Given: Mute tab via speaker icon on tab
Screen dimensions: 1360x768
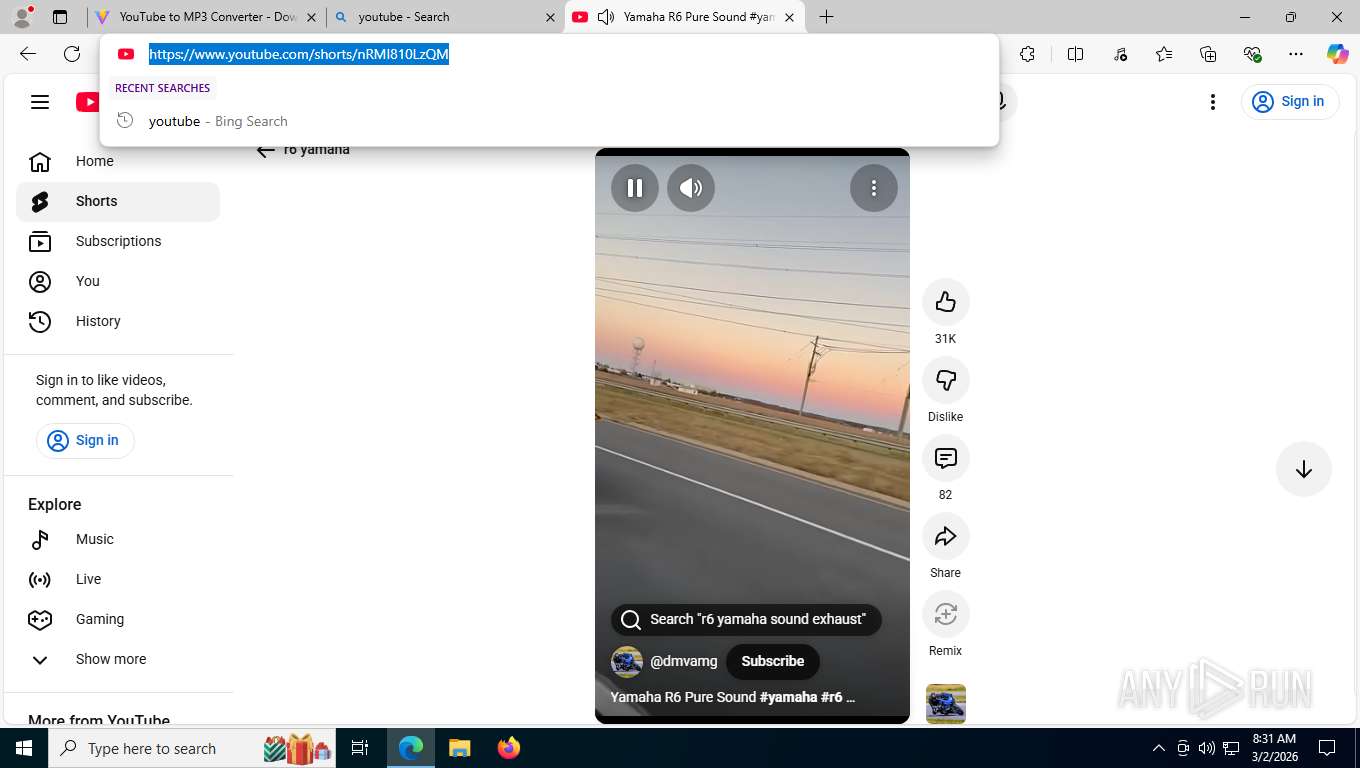Looking at the screenshot, I should coord(605,17).
